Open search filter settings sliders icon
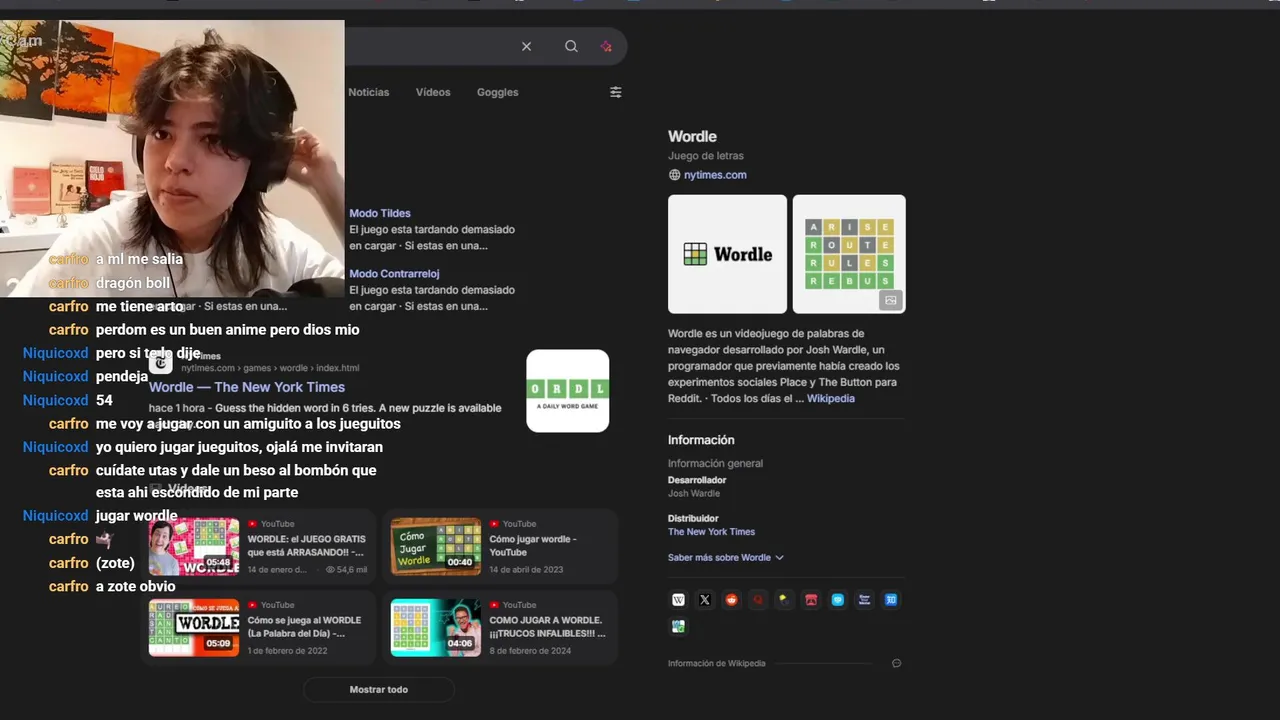This screenshot has width=1280, height=720. [x=616, y=92]
